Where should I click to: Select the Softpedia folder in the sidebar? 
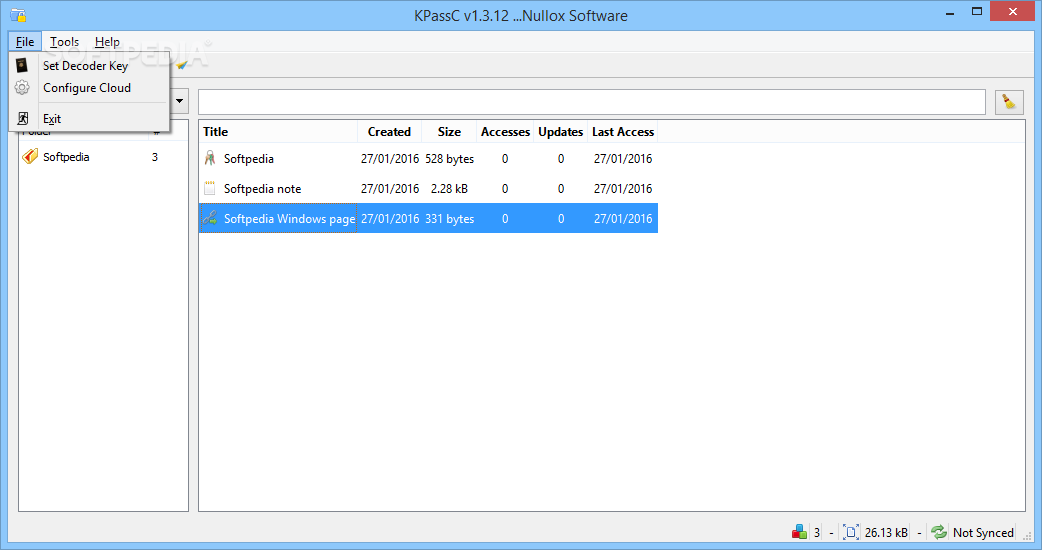66,157
